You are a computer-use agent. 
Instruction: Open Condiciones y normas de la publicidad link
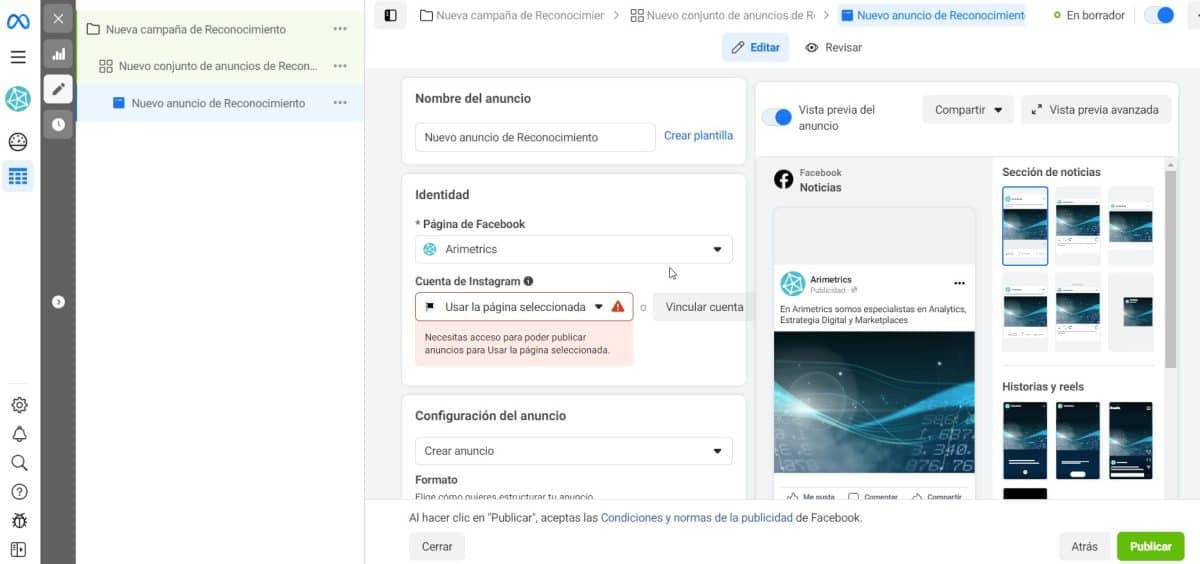(x=697, y=518)
